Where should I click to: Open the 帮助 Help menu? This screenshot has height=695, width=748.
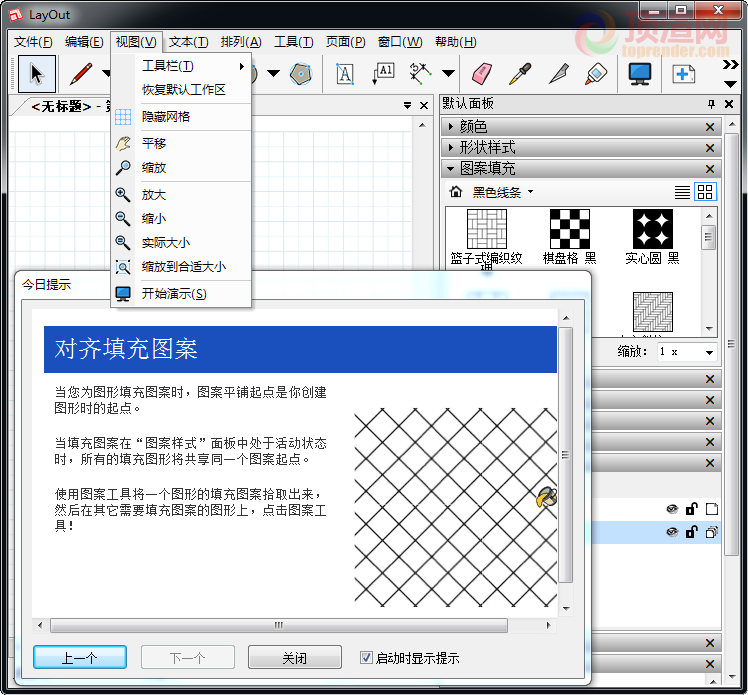pyautogui.click(x=456, y=42)
